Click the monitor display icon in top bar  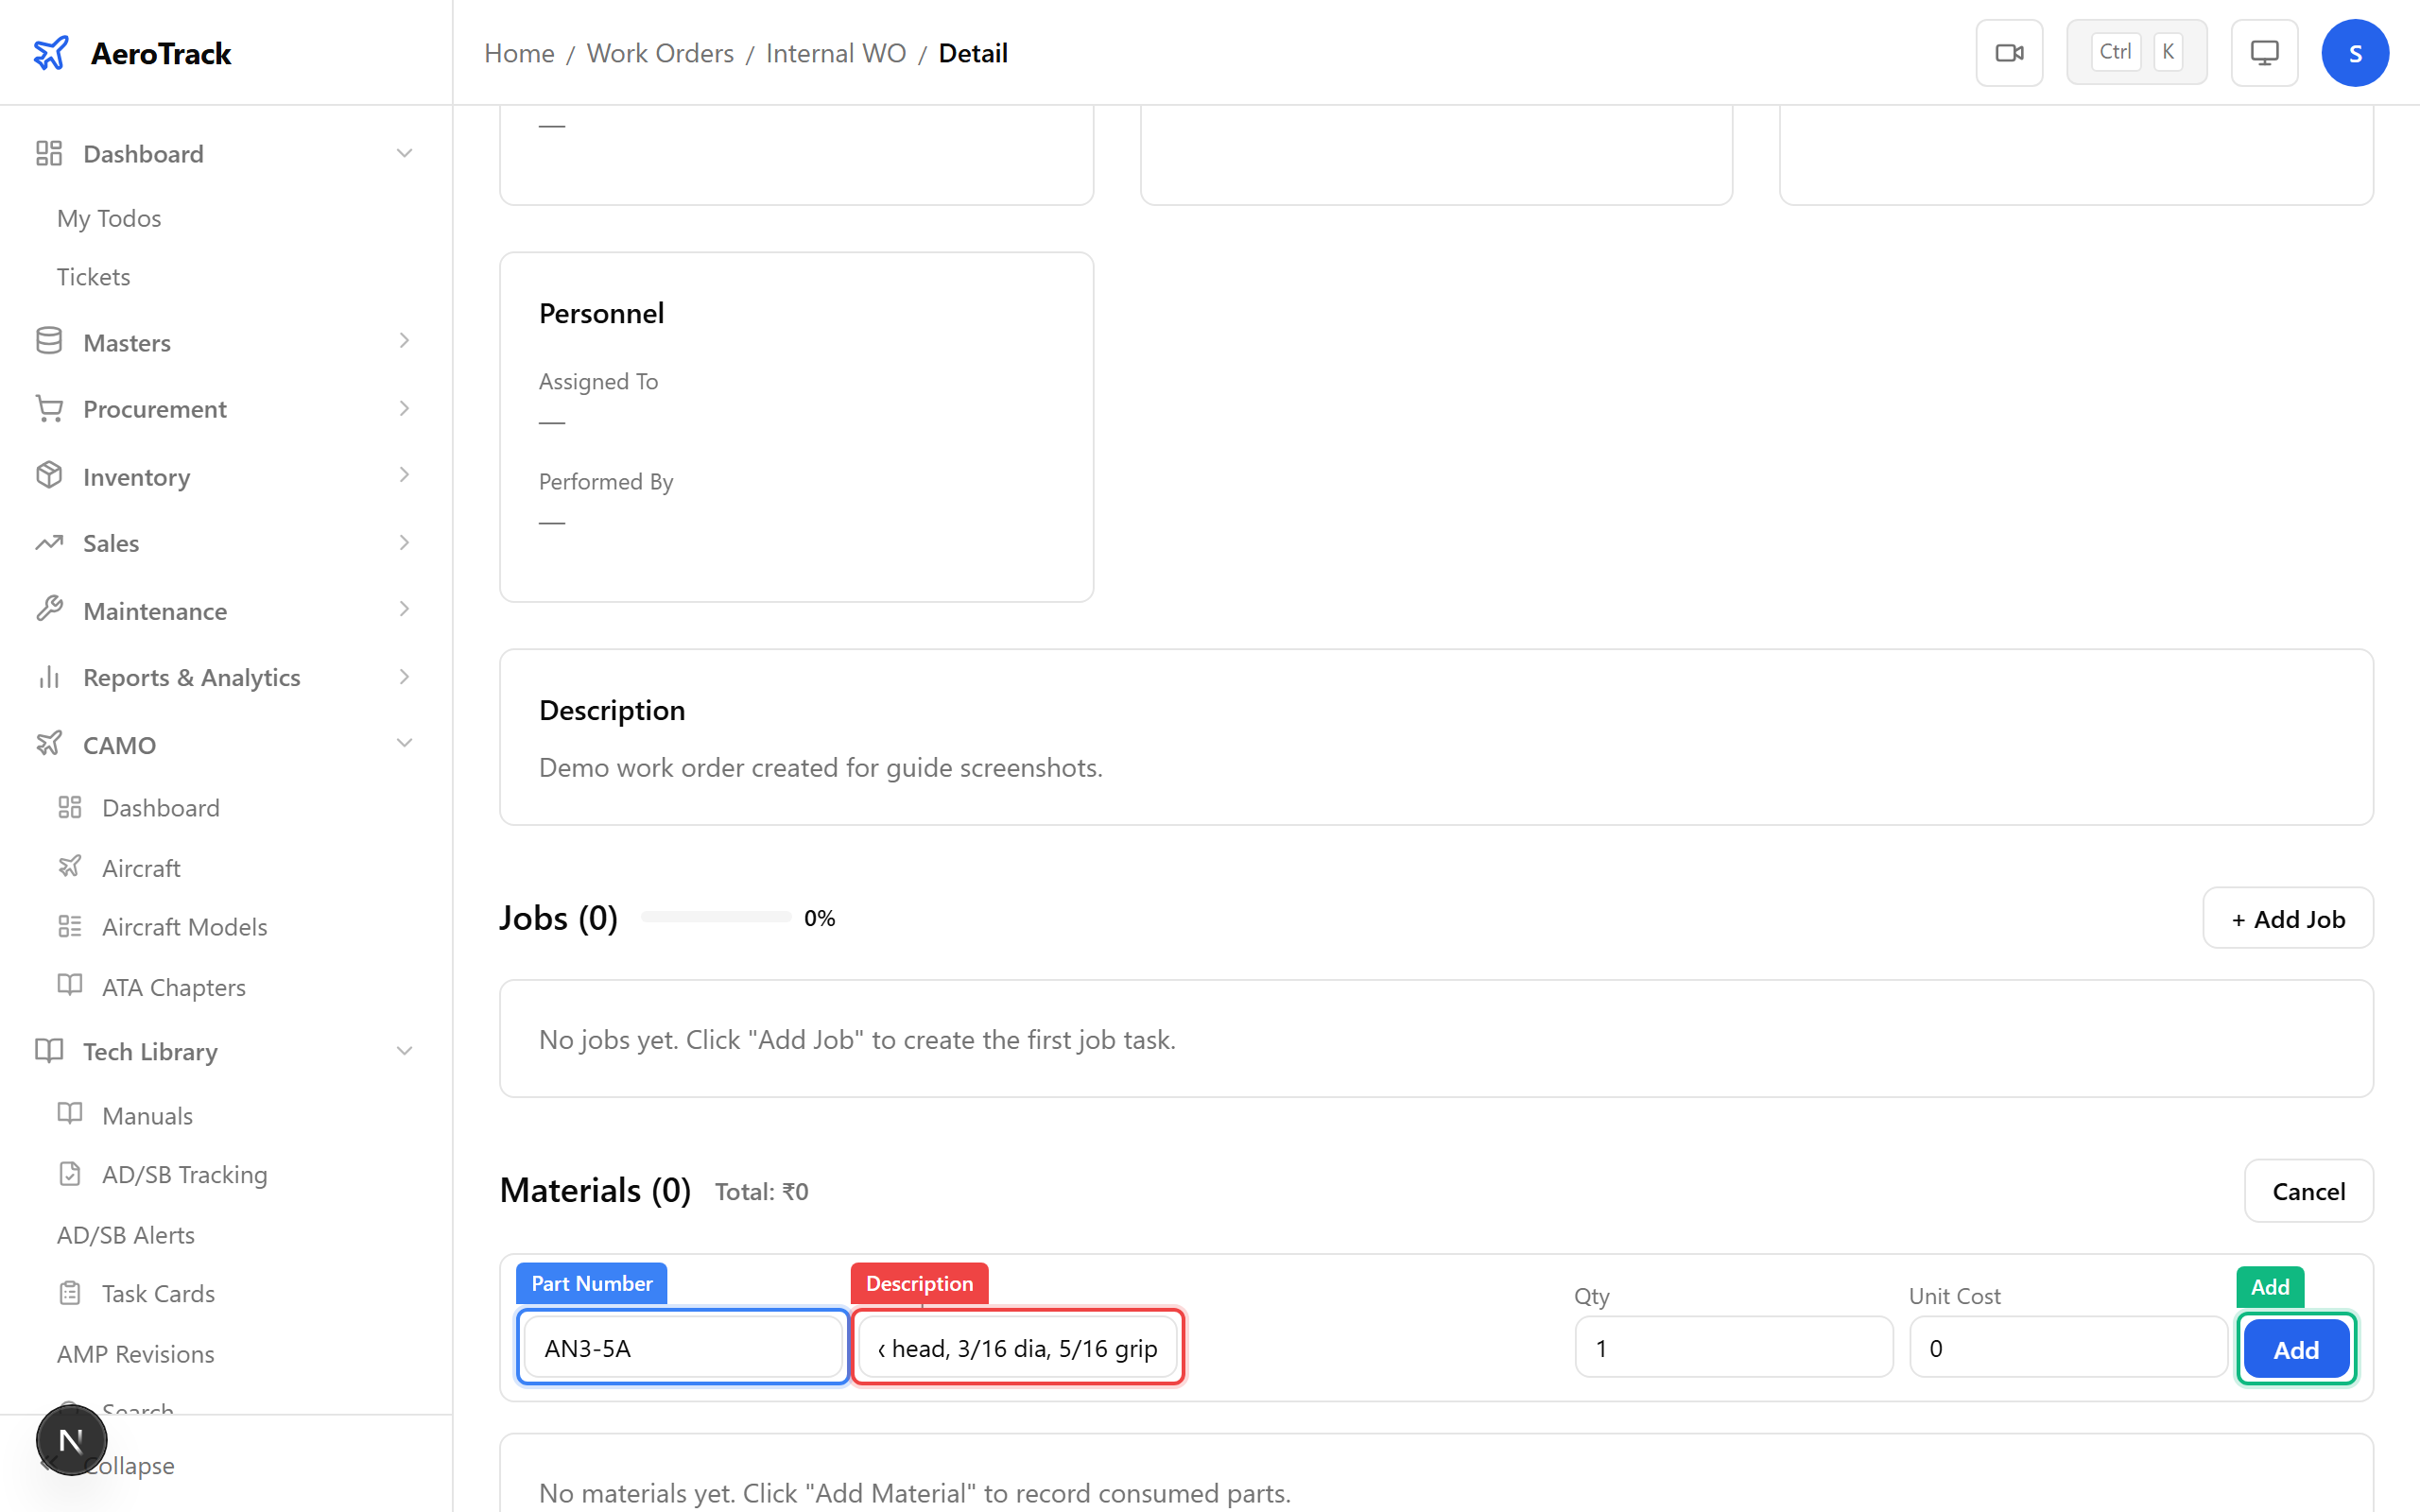point(2264,52)
